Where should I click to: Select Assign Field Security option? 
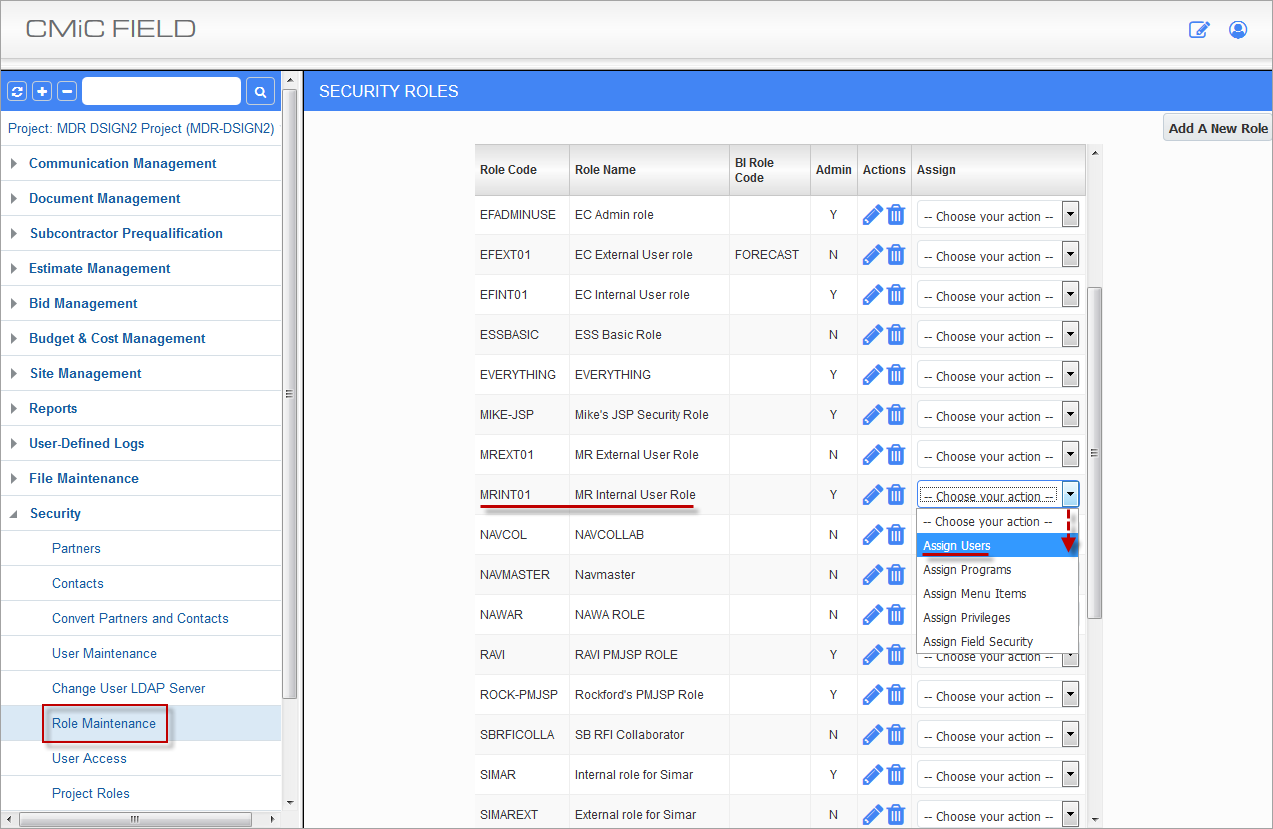(x=997, y=642)
